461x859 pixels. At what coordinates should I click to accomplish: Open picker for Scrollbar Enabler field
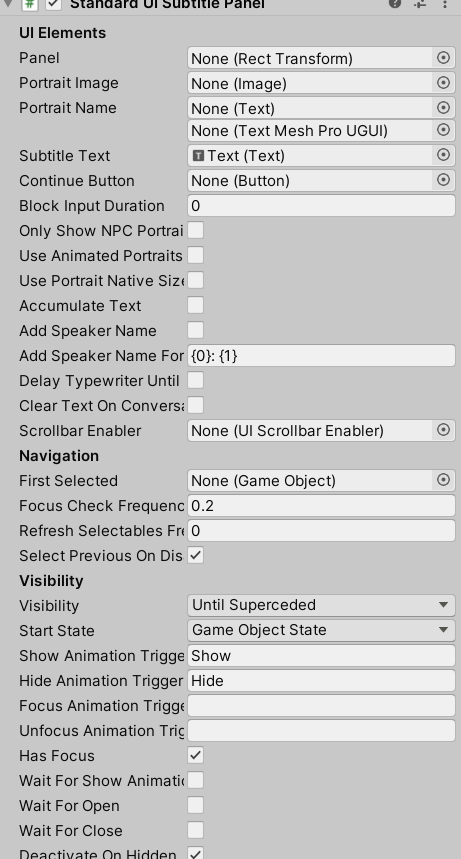[443, 430]
